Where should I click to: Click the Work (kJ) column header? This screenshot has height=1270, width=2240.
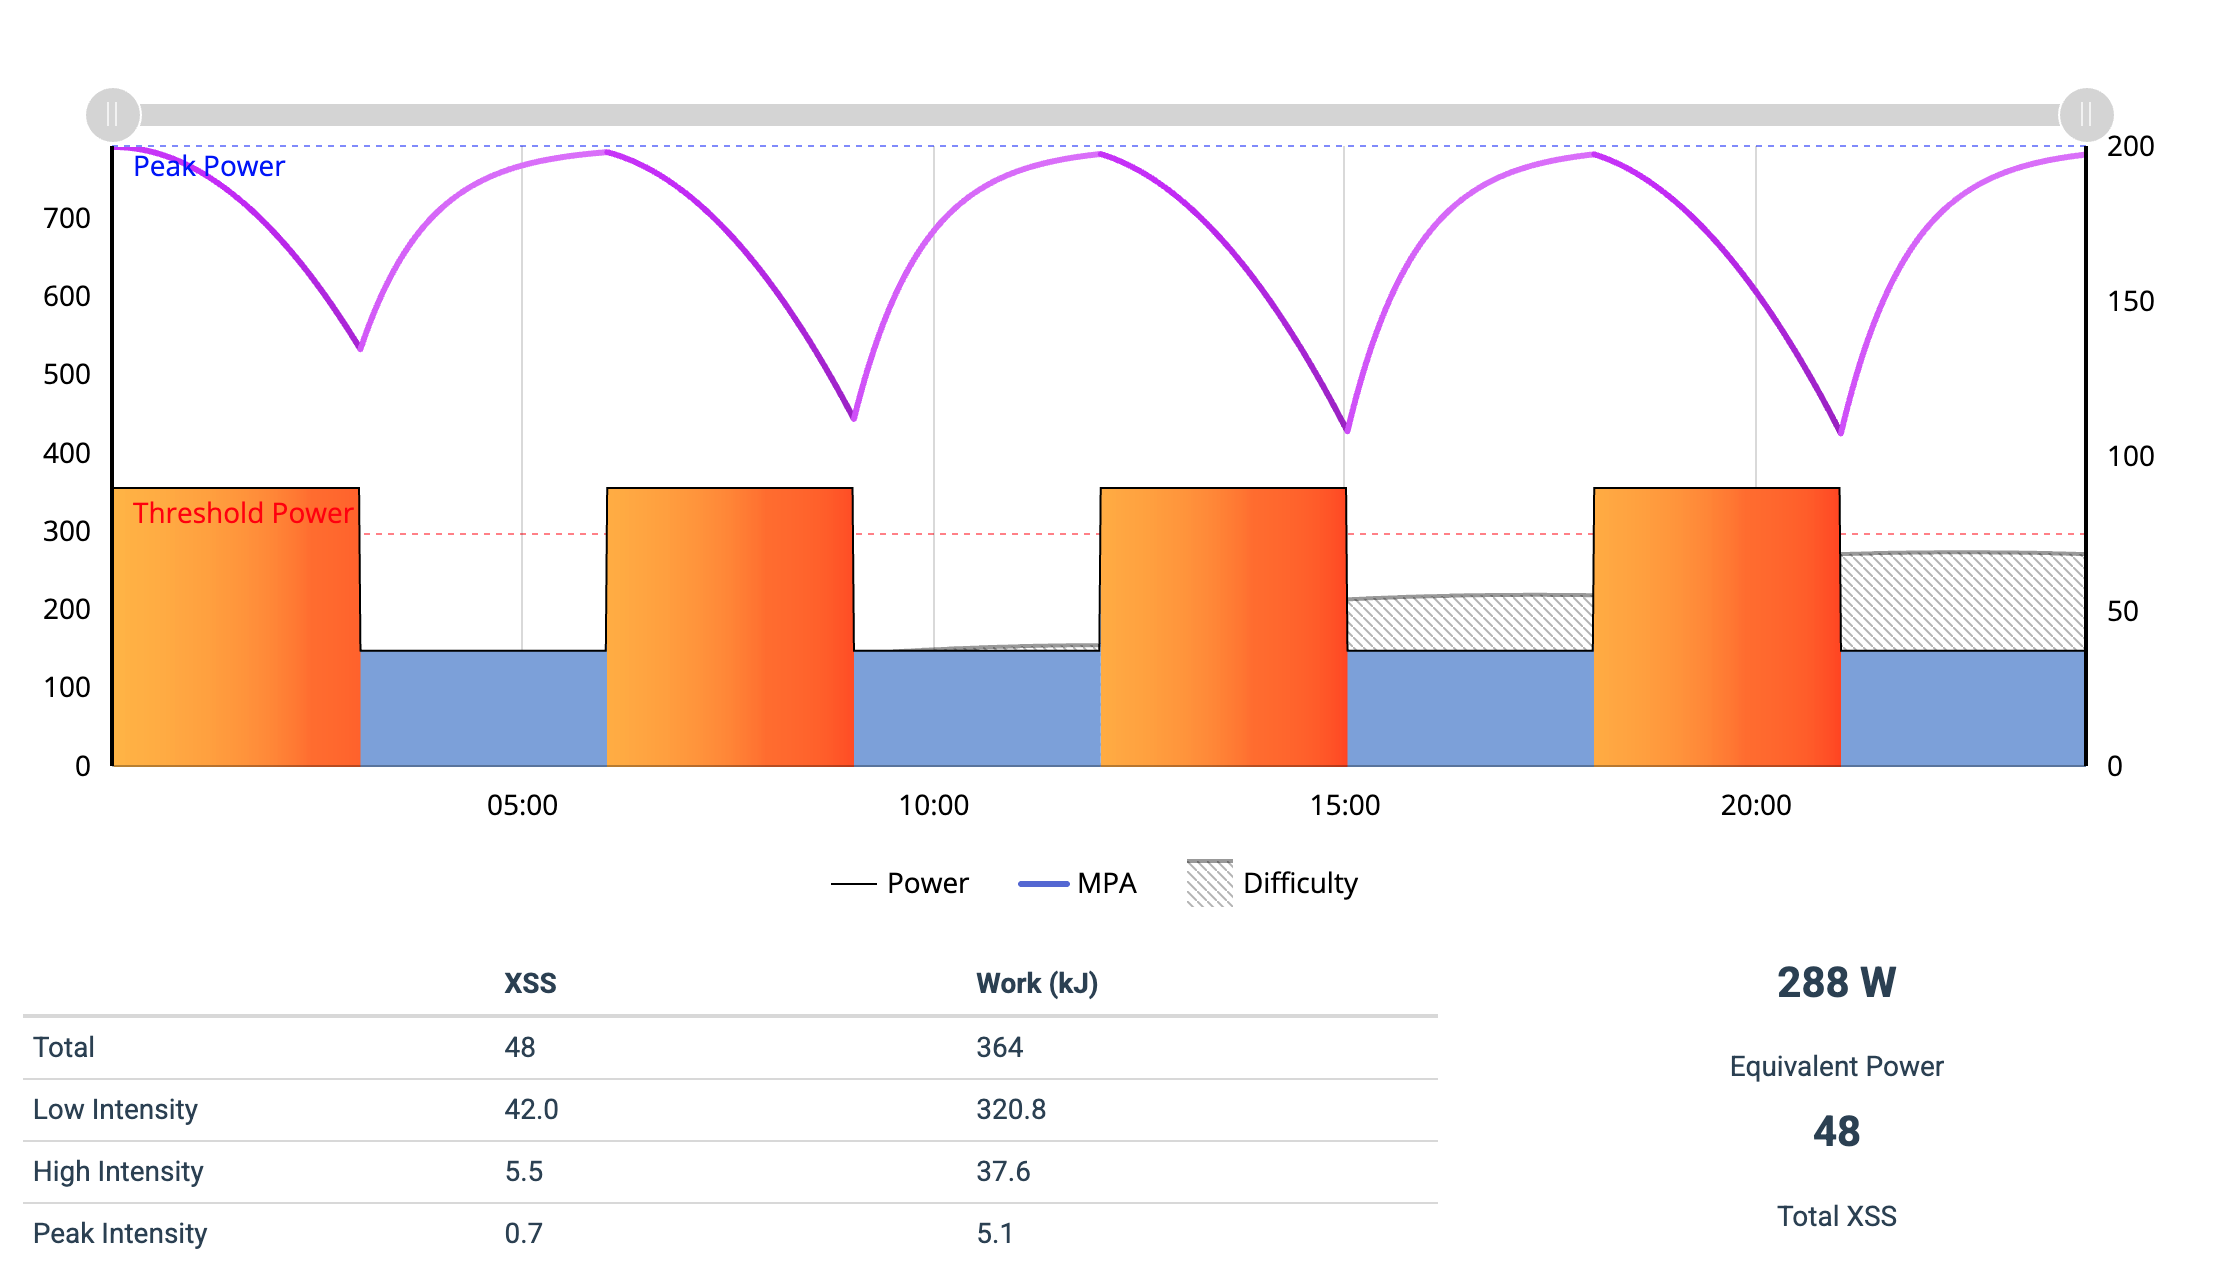click(1037, 983)
